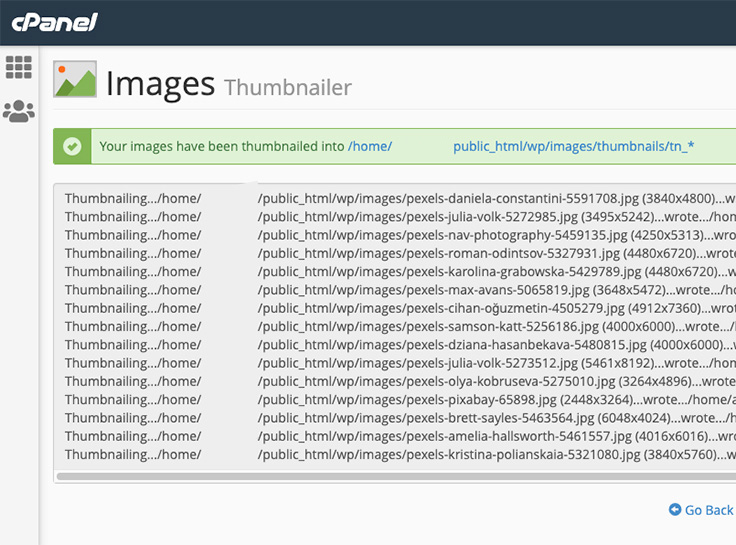
Task: Open the Home grid icon in sidebar
Action: click(19, 67)
